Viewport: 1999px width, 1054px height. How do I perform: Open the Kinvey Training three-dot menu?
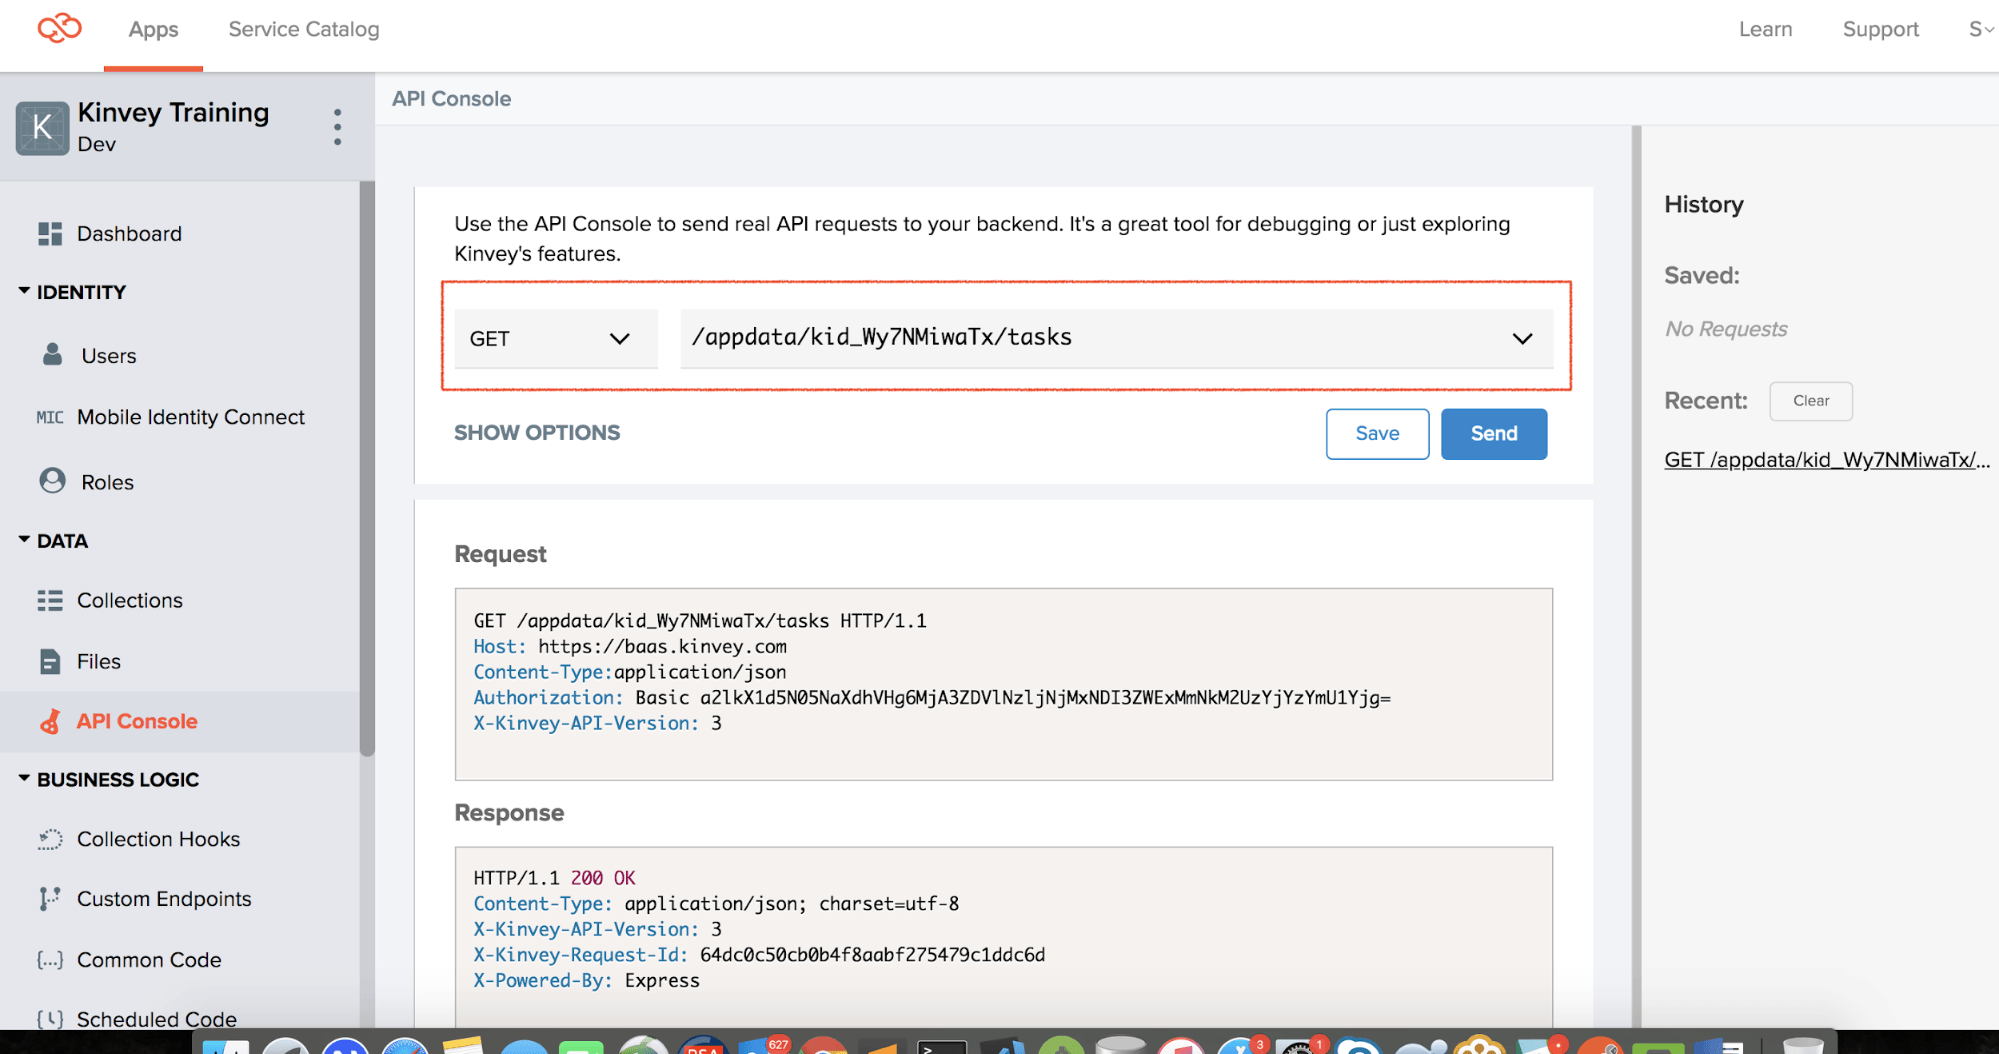click(x=338, y=128)
